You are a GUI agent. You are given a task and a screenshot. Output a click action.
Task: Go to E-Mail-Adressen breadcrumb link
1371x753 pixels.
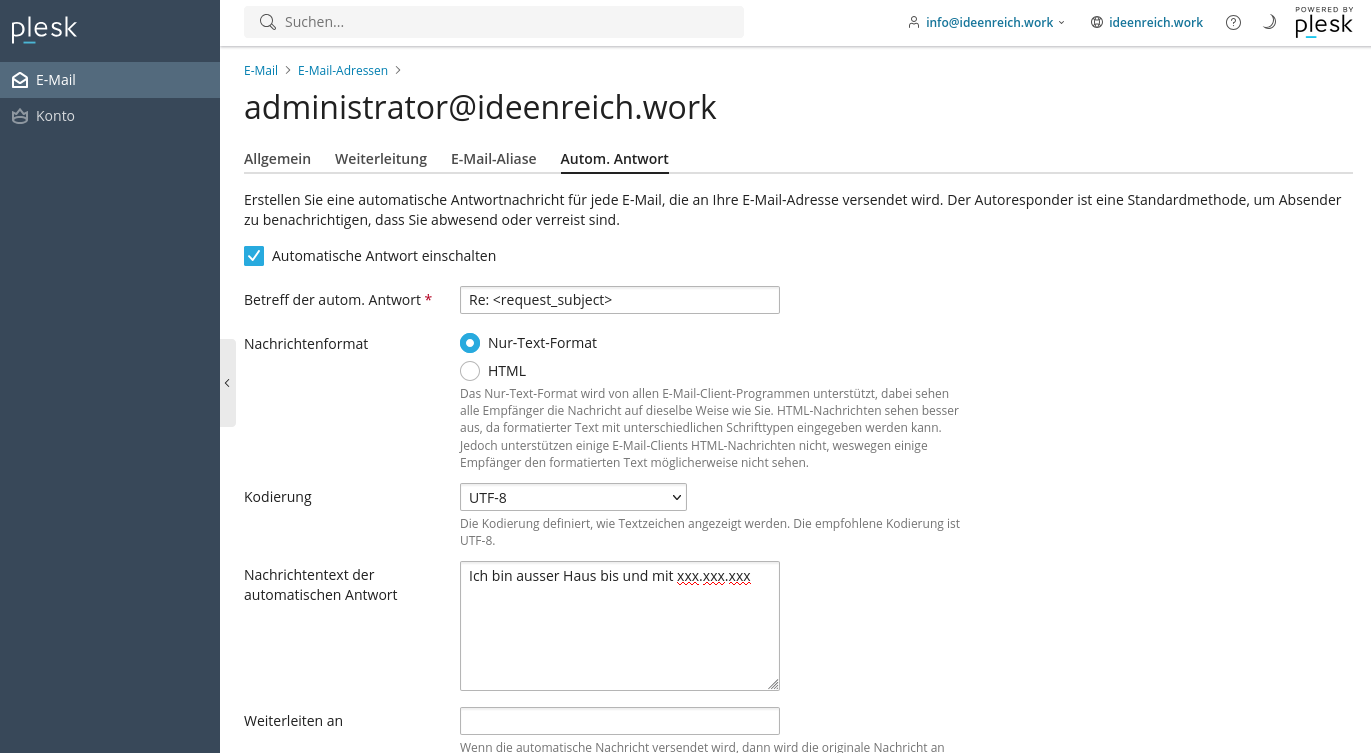tap(343, 71)
